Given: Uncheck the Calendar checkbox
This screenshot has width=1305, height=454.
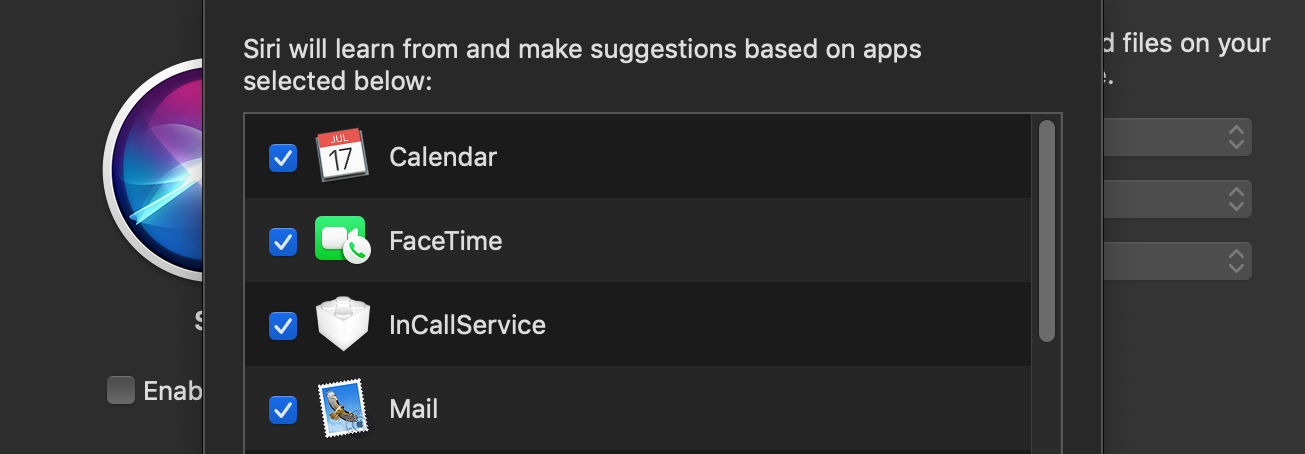Looking at the screenshot, I should click(x=283, y=157).
